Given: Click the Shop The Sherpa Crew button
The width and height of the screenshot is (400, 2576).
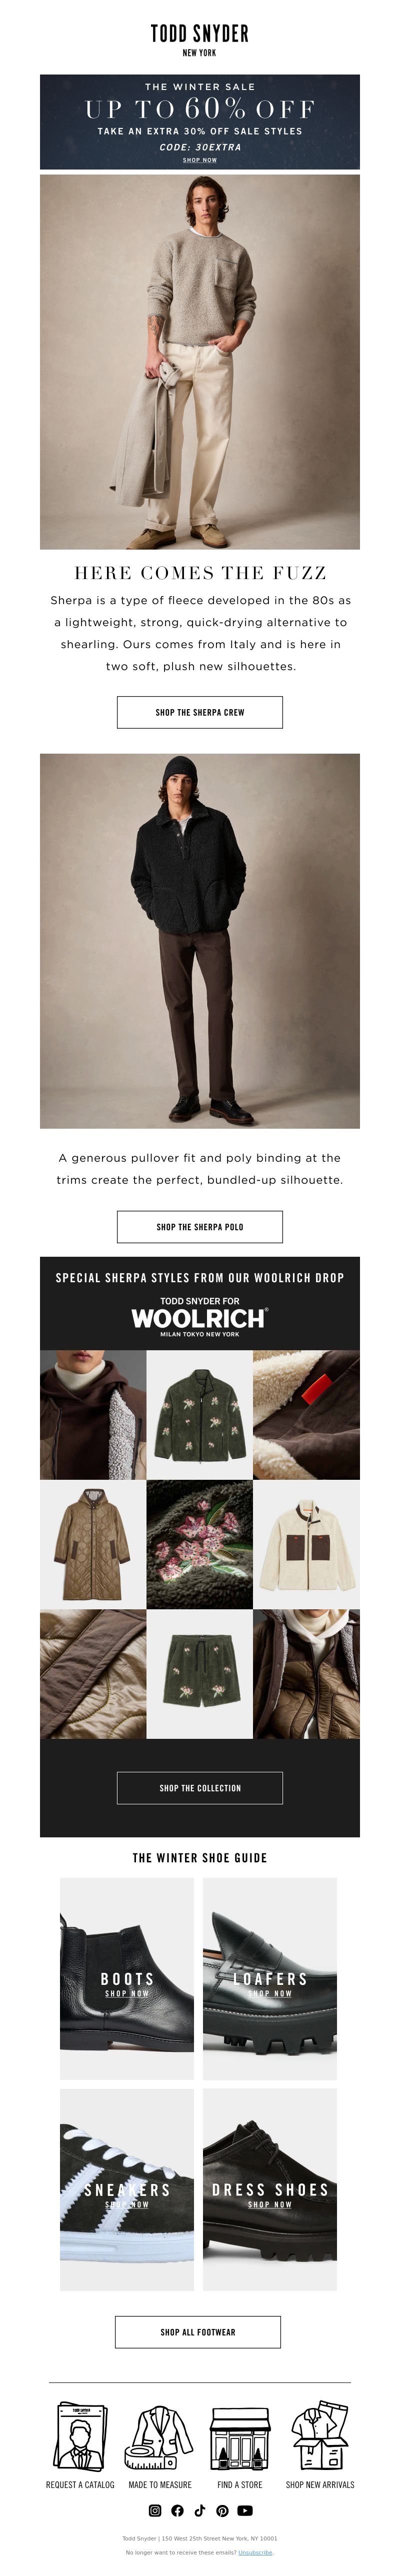Looking at the screenshot, I should point(200,712).
